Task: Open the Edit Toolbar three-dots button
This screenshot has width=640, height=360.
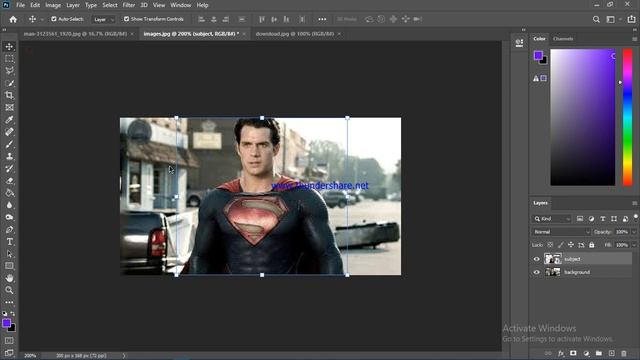Action: pos(9,302)
